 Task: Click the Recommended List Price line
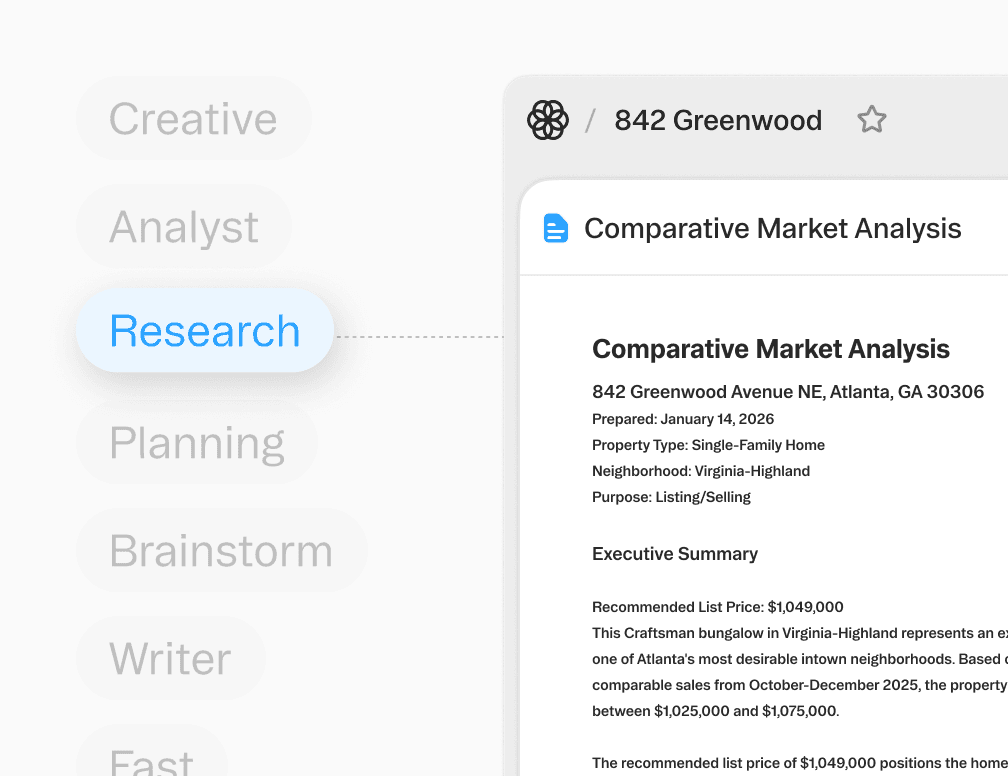pyautogui.click(x=718, y=607)
